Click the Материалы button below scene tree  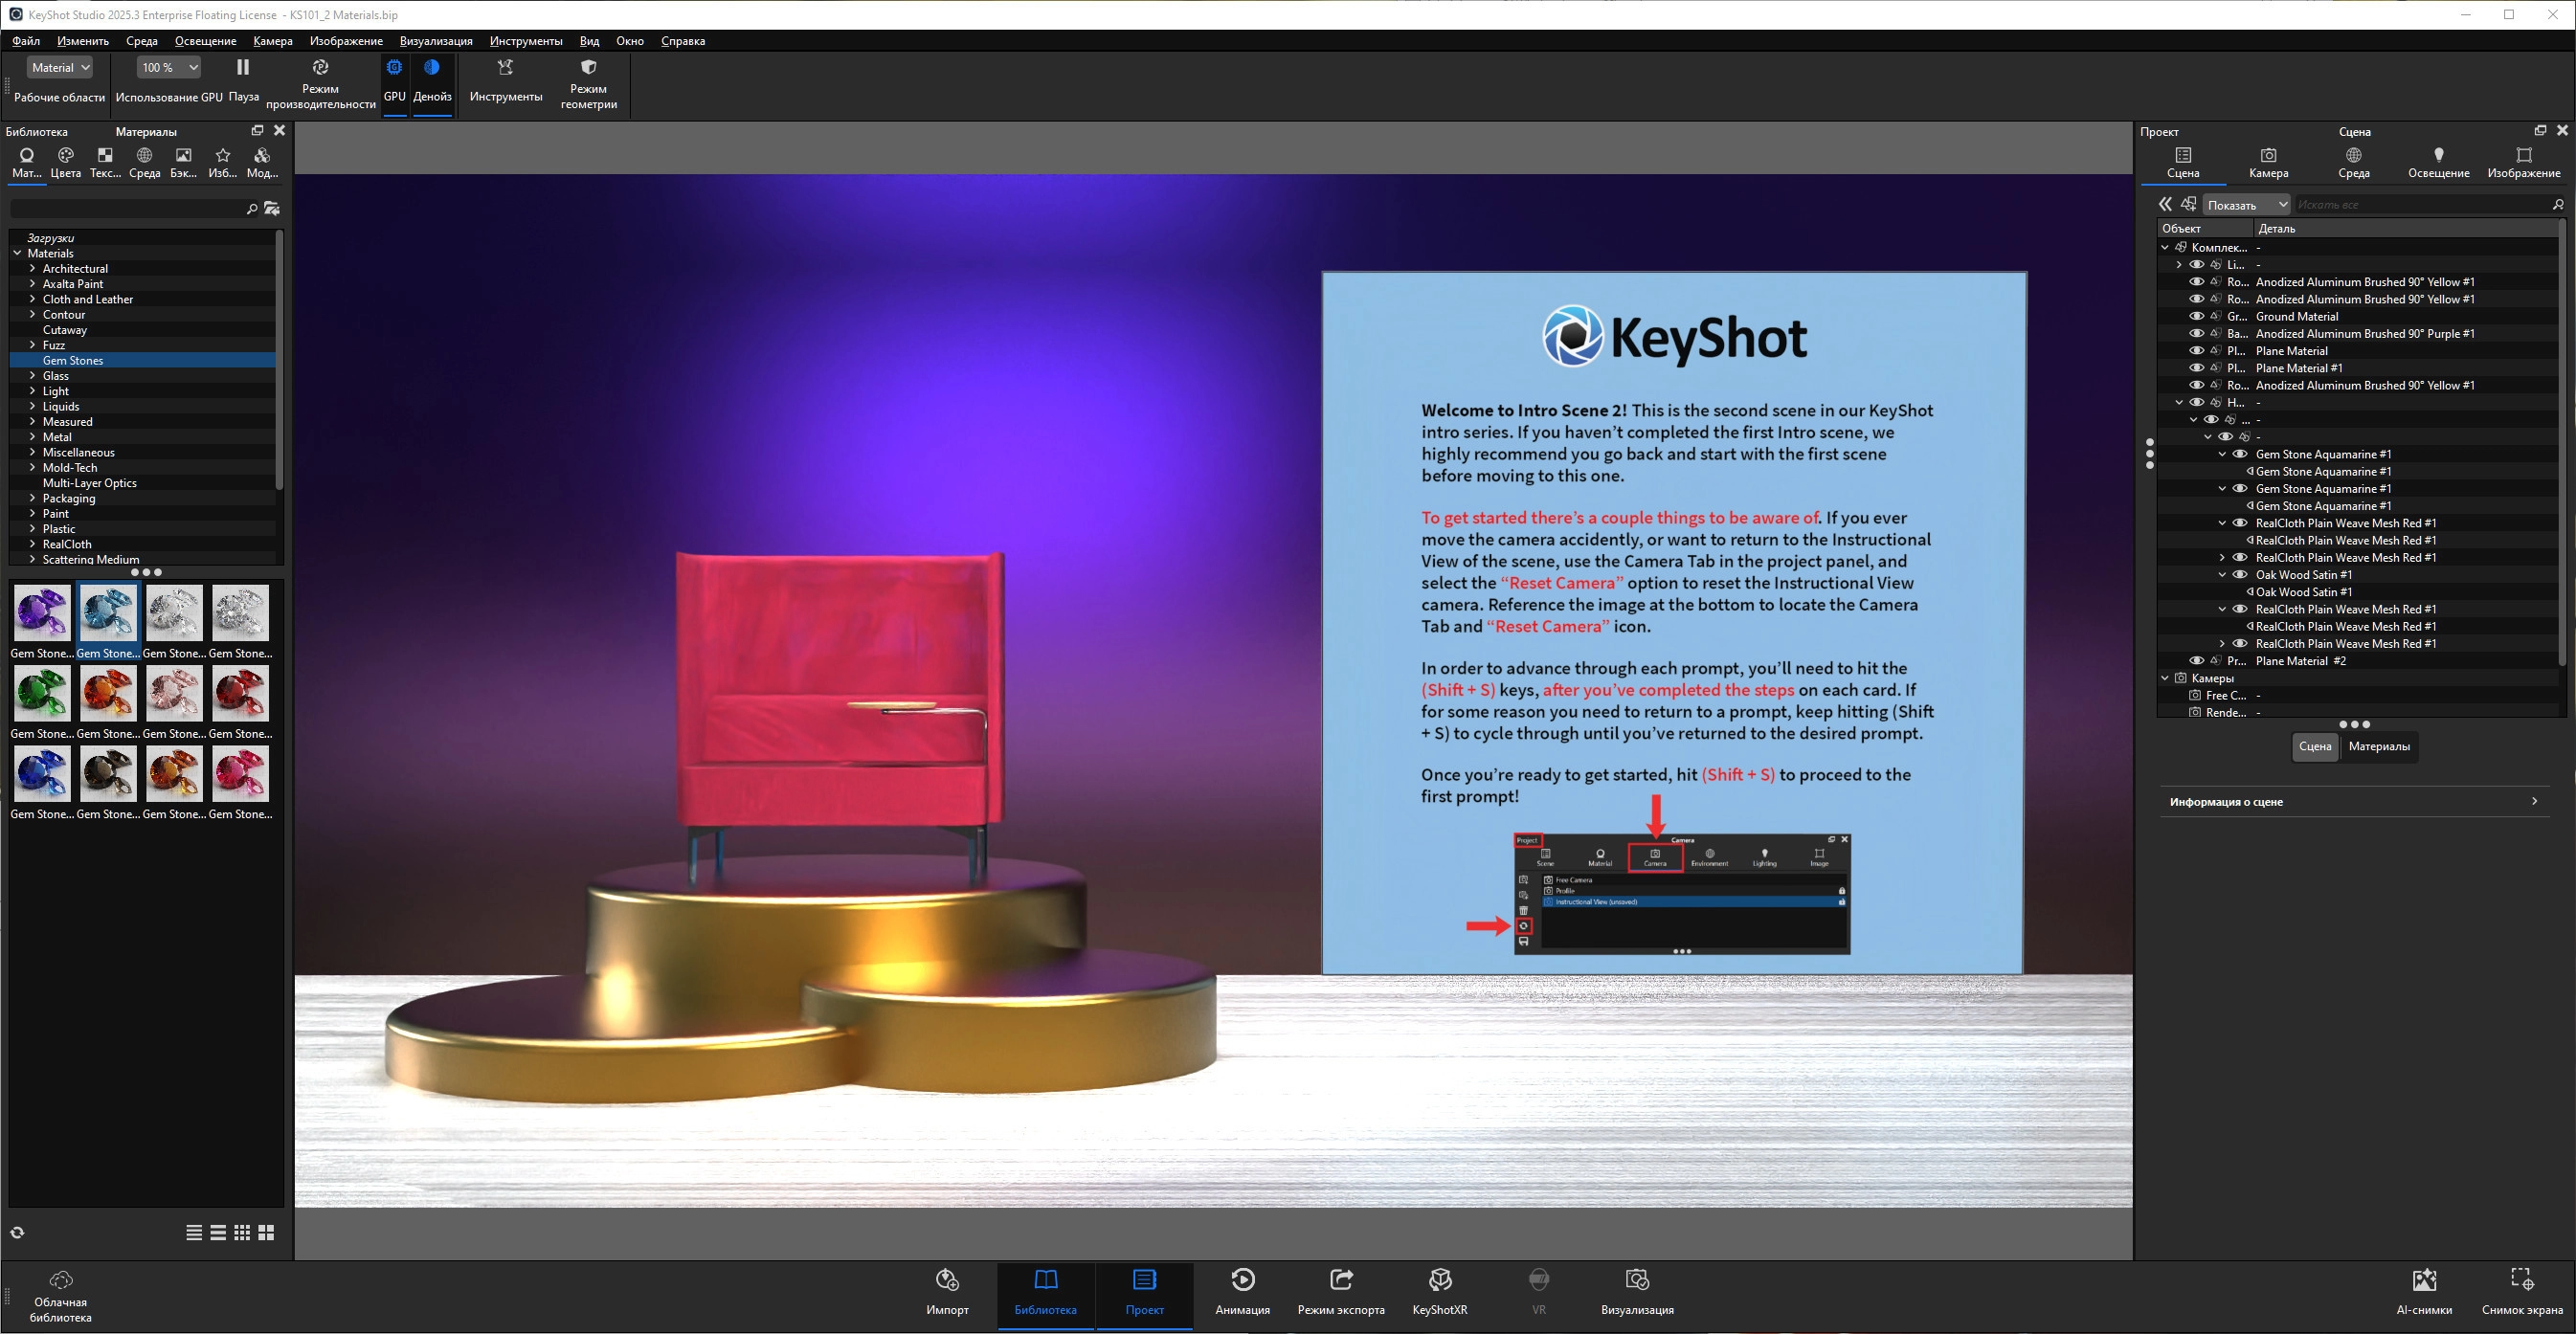pyautogui.click(x=2378, y=746)
